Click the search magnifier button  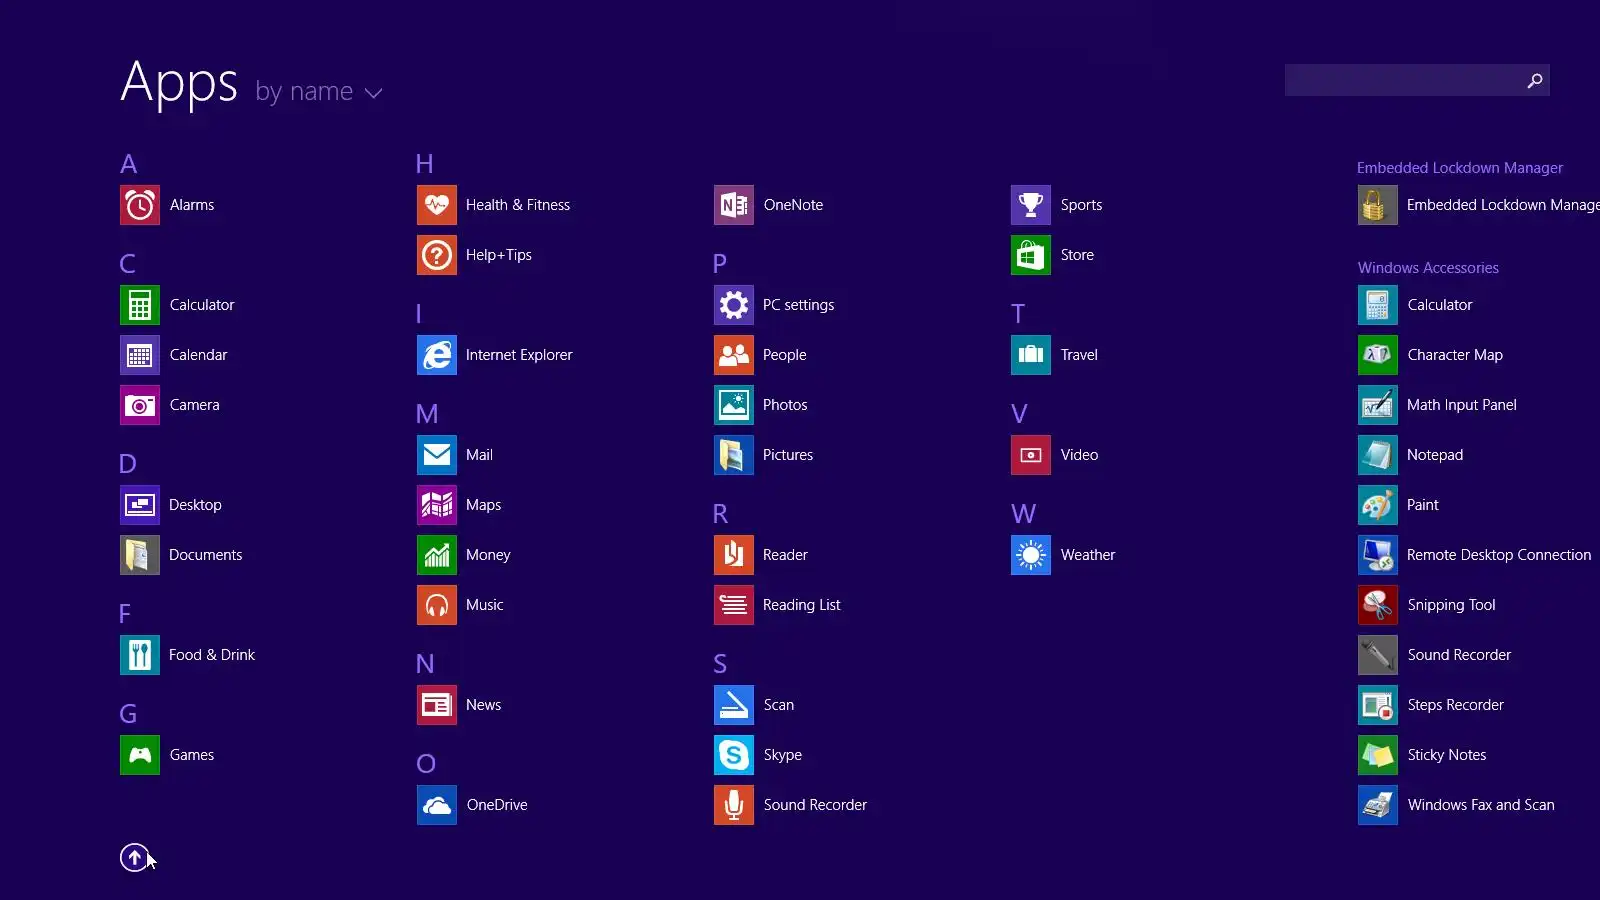pos(1535,80)
